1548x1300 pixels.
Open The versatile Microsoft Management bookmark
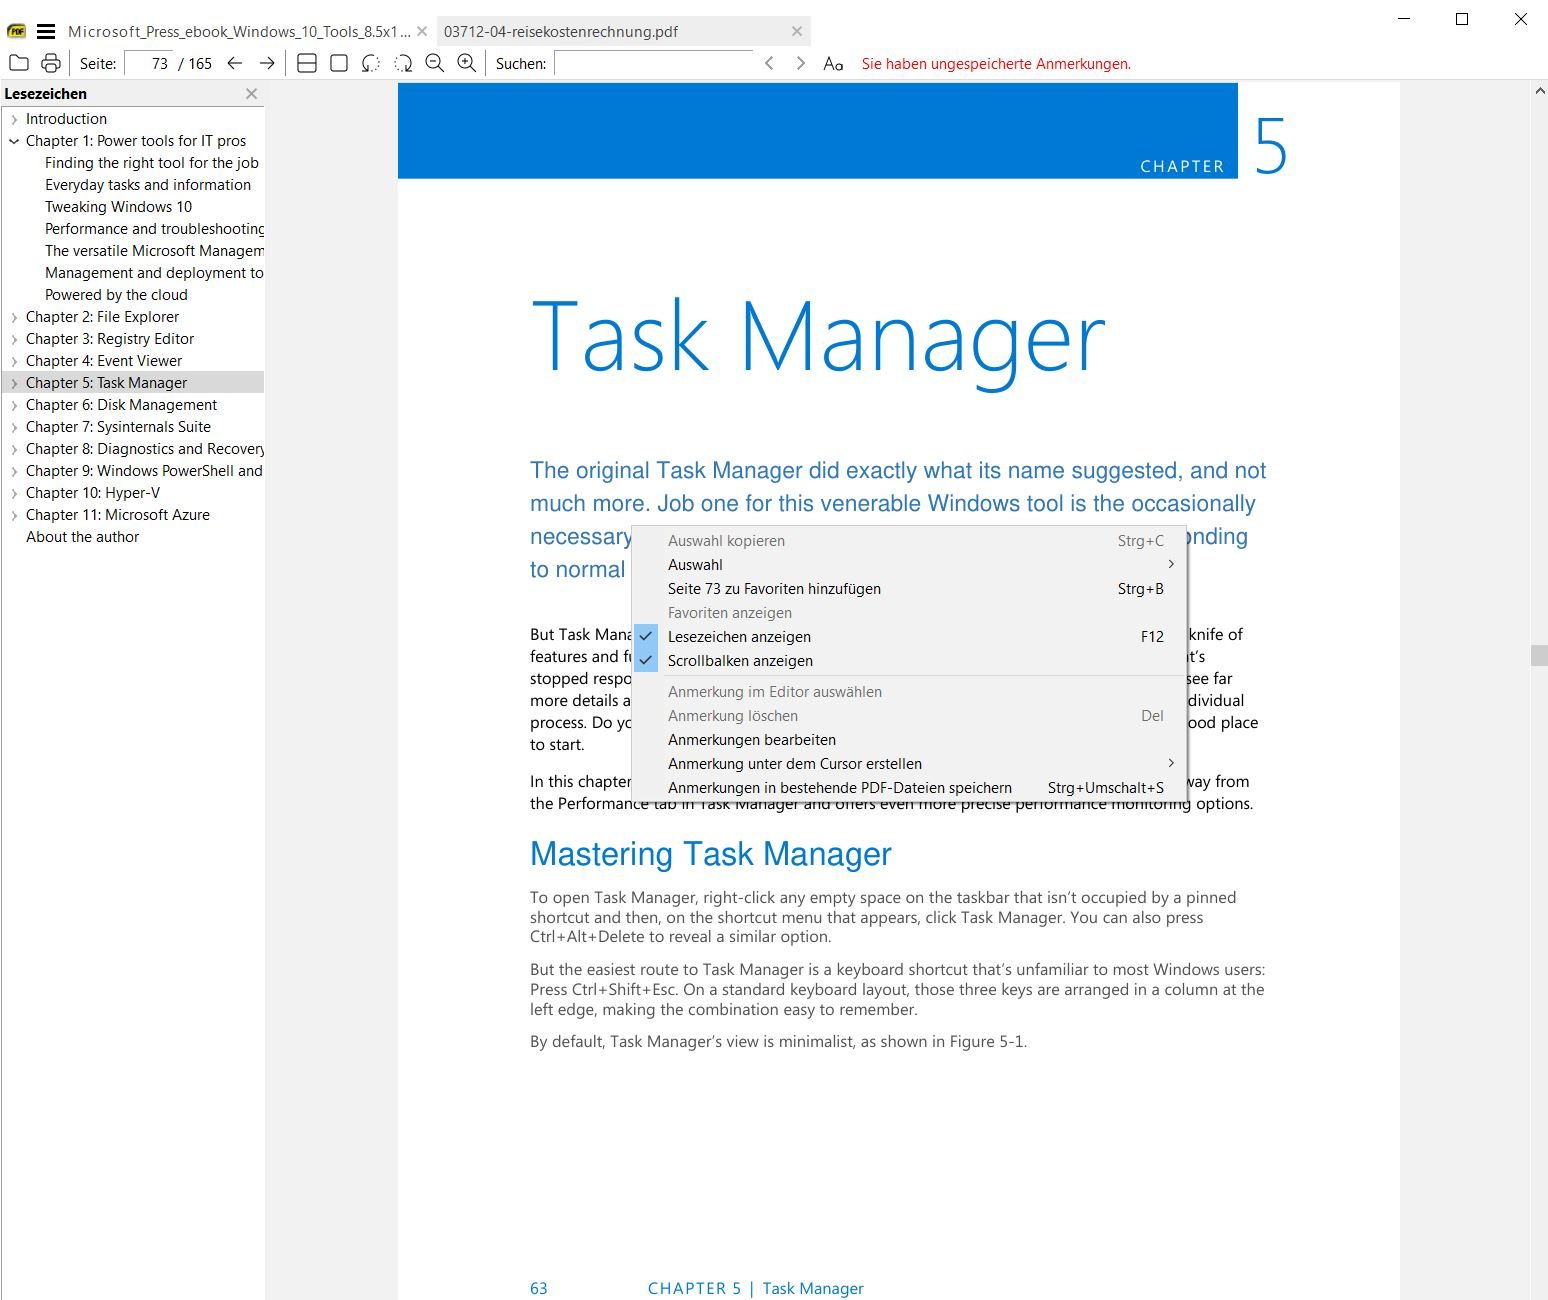point(154,251)
